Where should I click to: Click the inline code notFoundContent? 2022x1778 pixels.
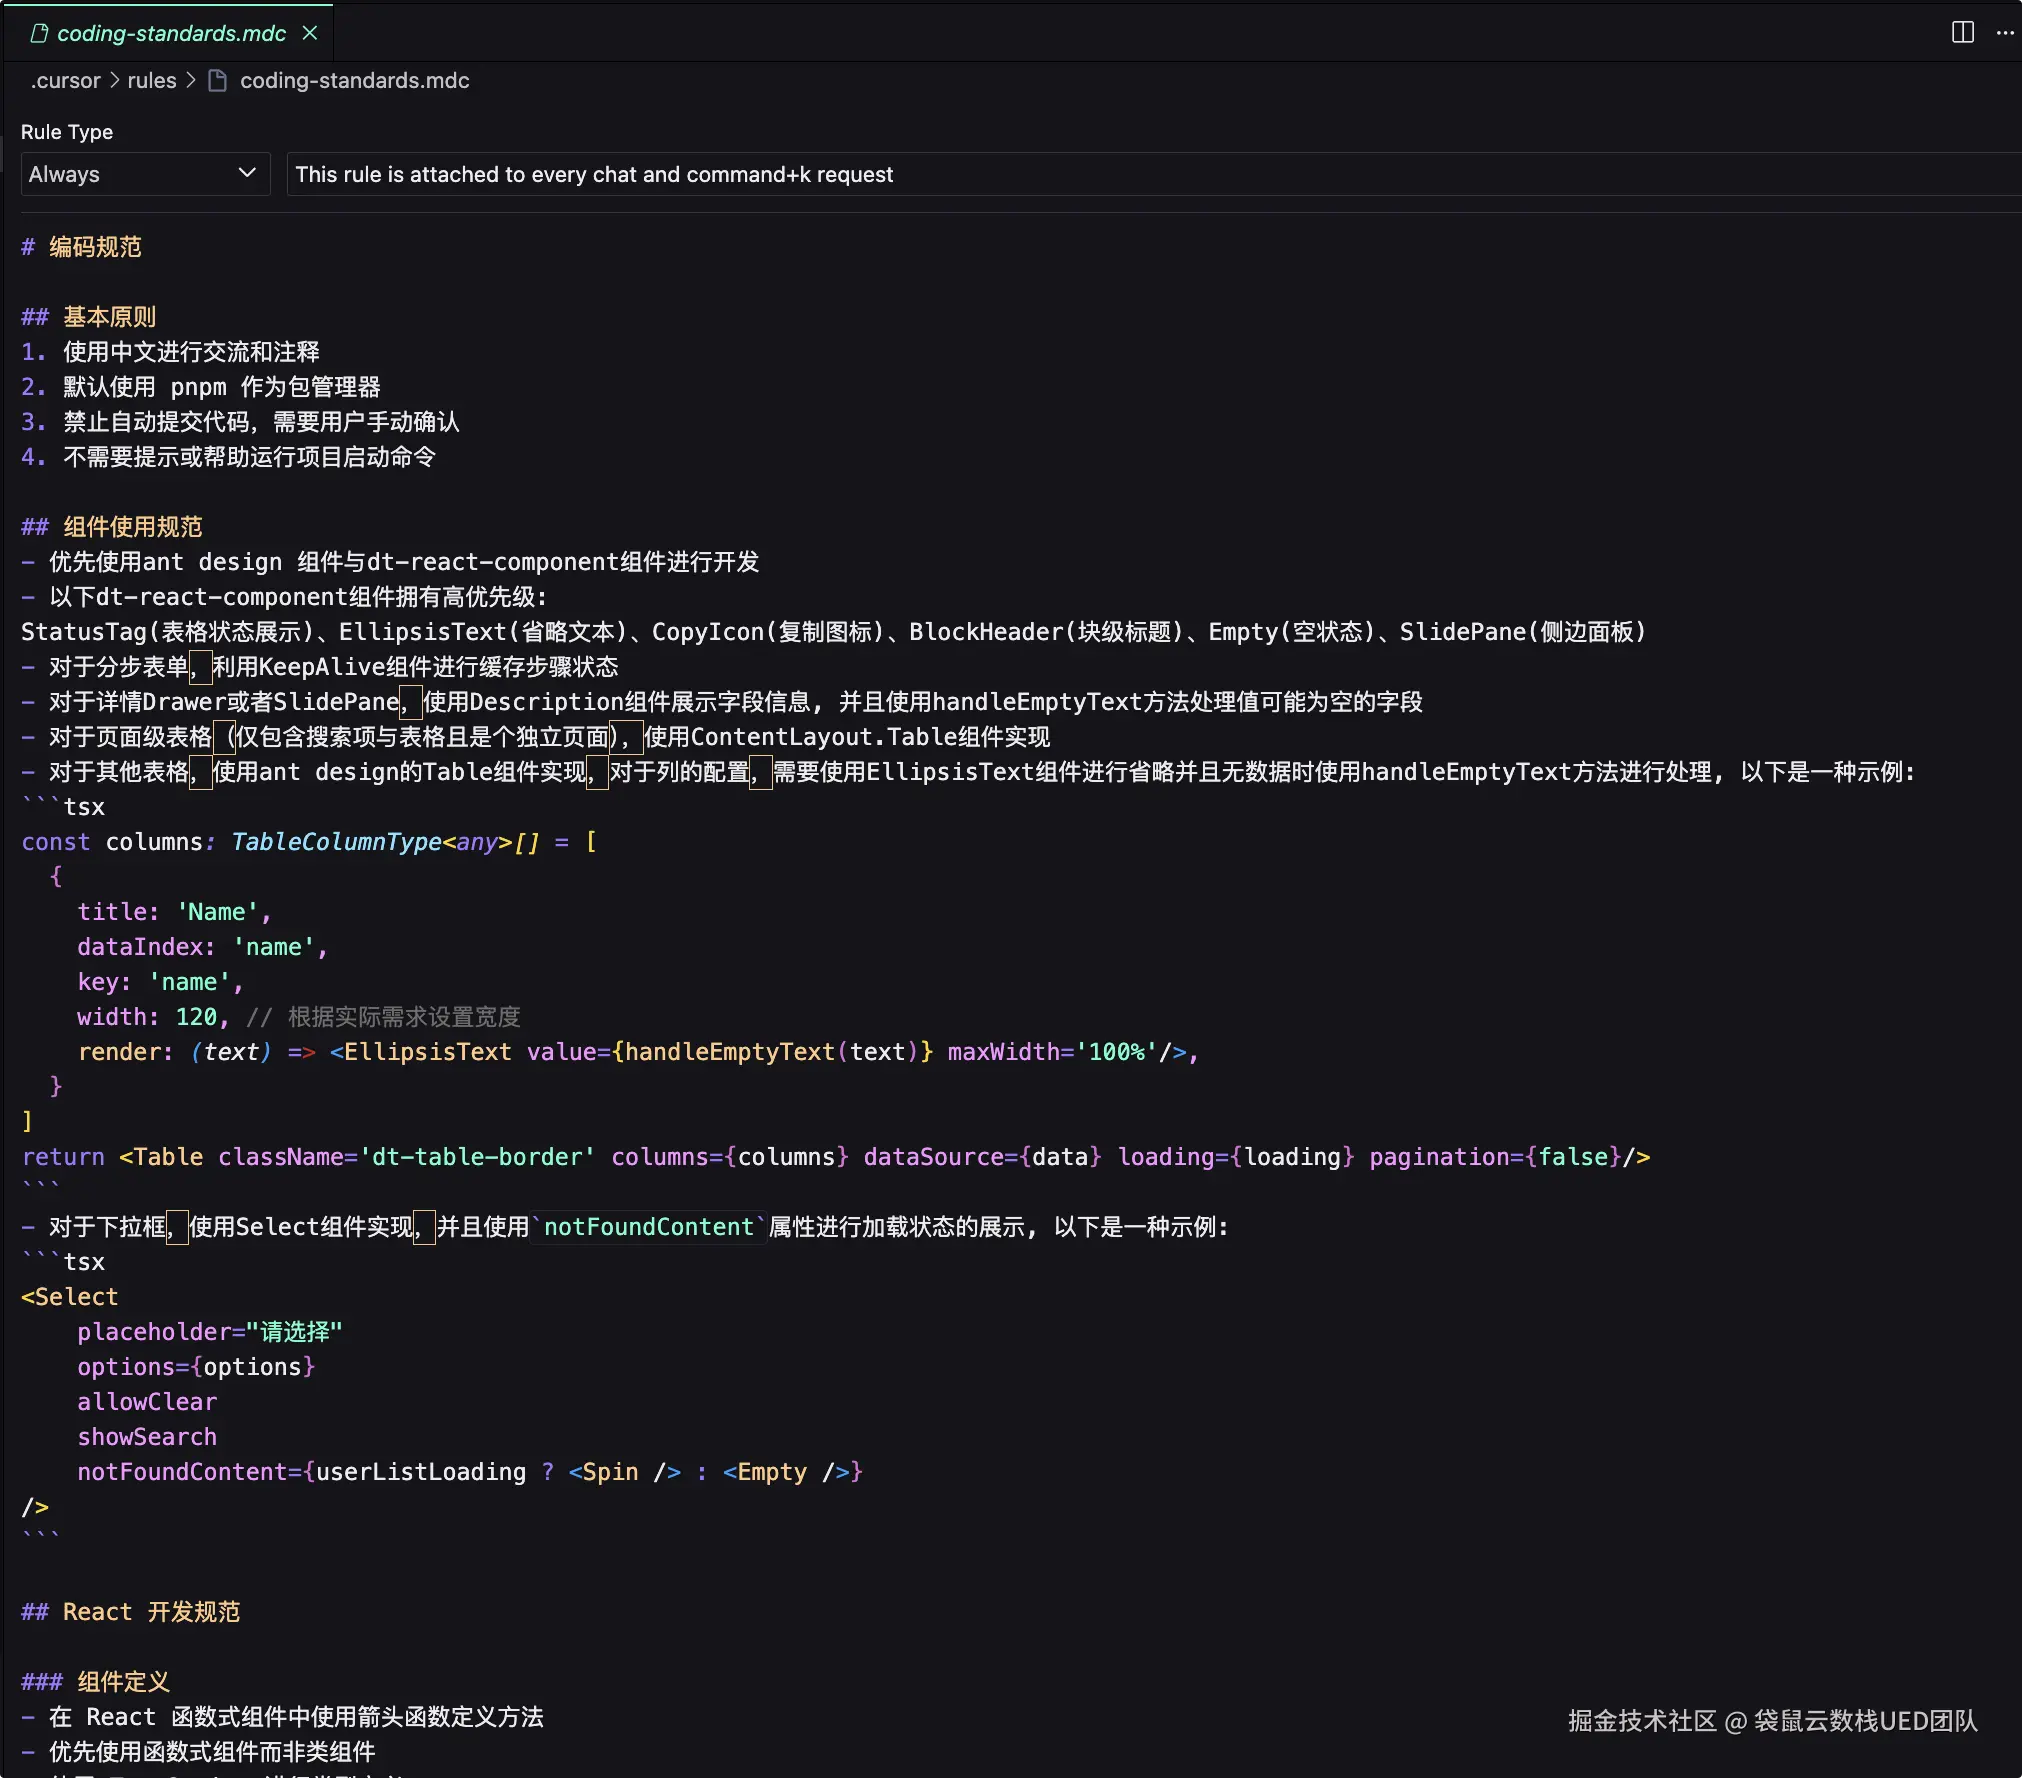[x=648, y=1227]
